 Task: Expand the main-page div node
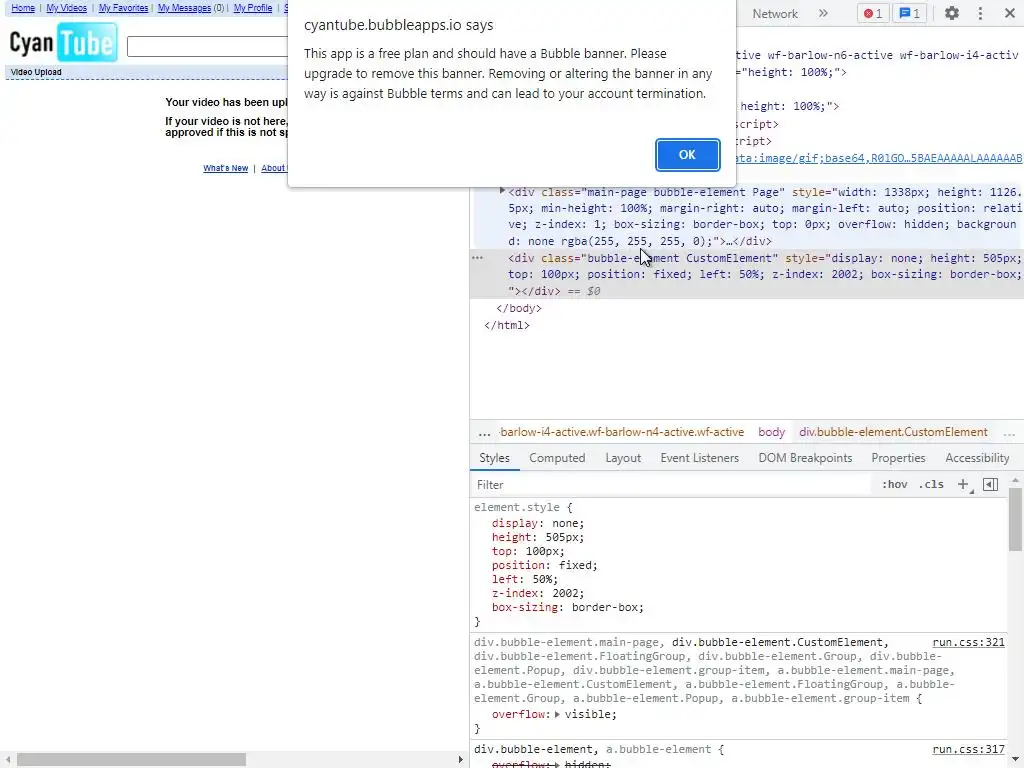(x=502, y=191)
